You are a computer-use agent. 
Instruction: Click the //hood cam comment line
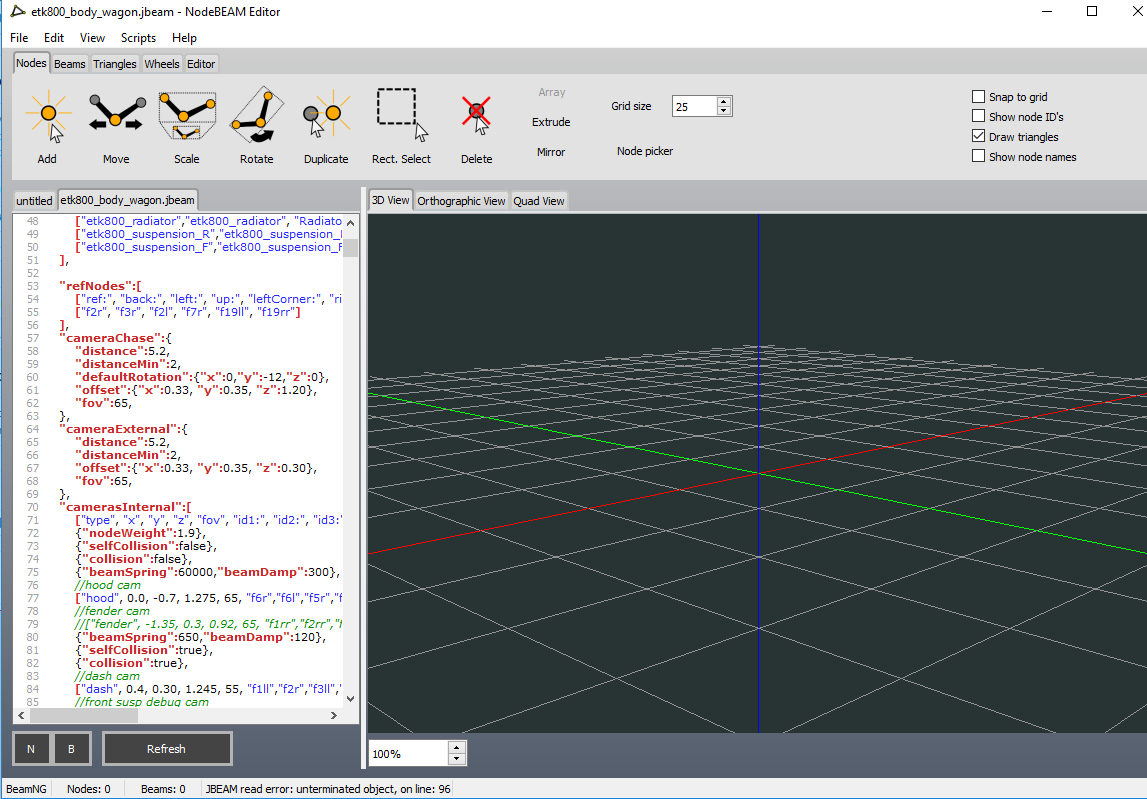tap(108, 585)
